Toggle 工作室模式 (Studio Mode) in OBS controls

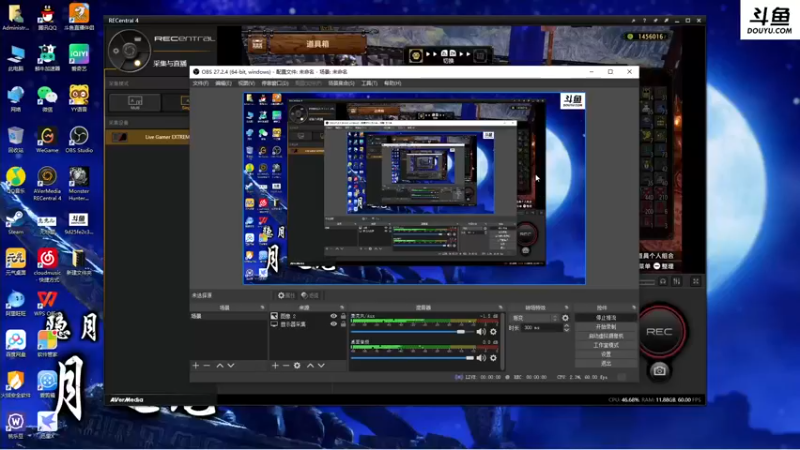pos(606,345)
